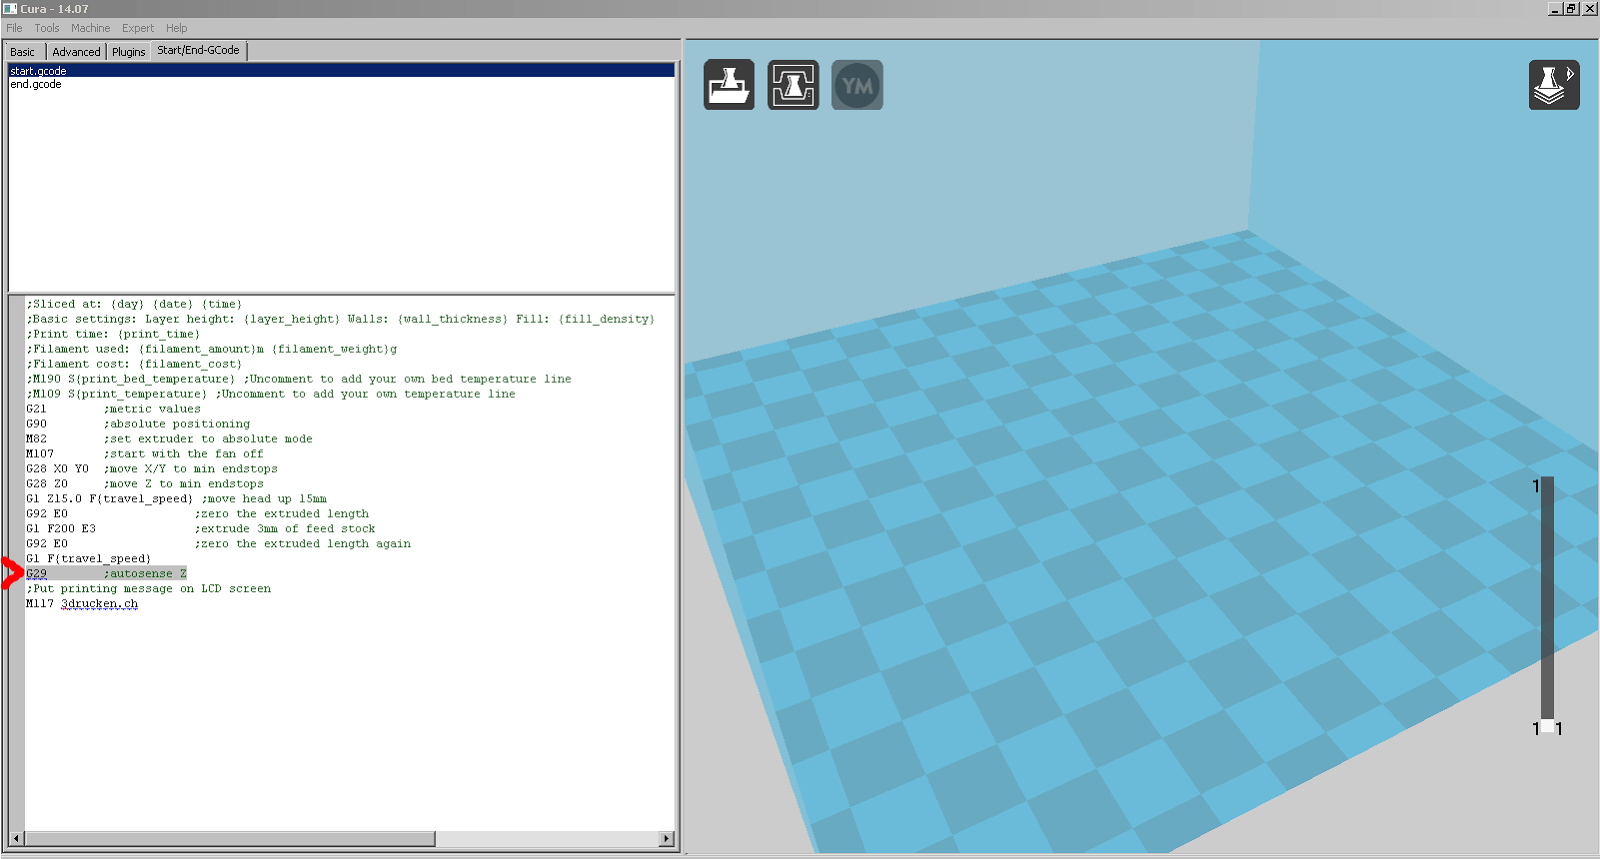Viewport: 1600px width, 859px height.
Task: Click the 'G1 F200 E3' extrude line
Action: click(x=200, y=529)
